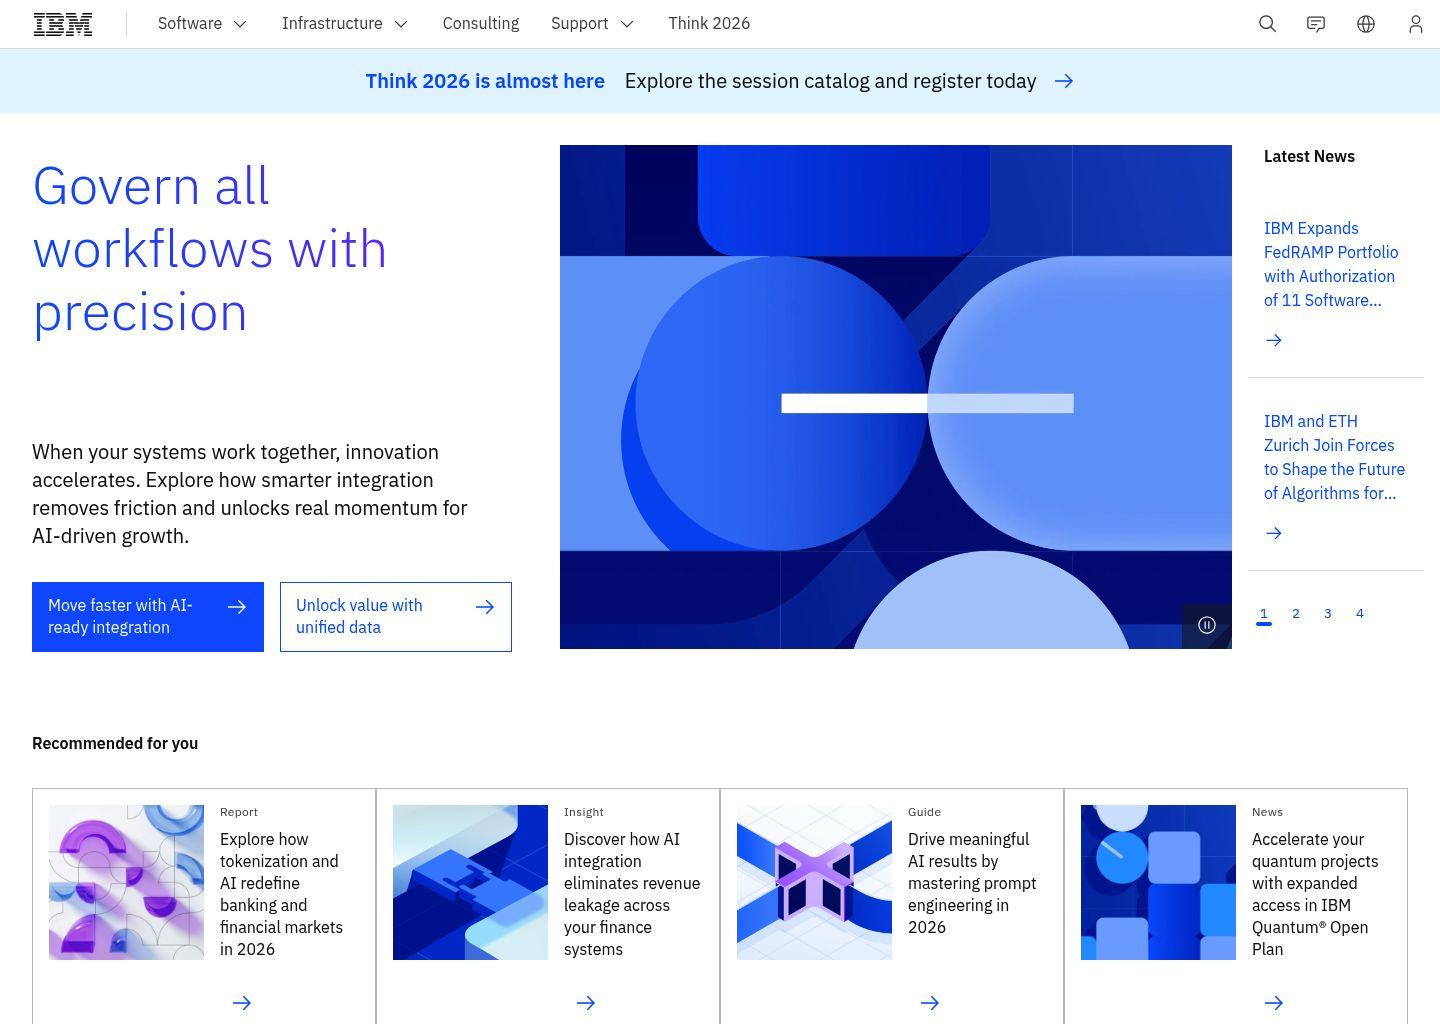Open the chat icon in the header
Screen dimensions: 1440x1024
point(1315,23)
